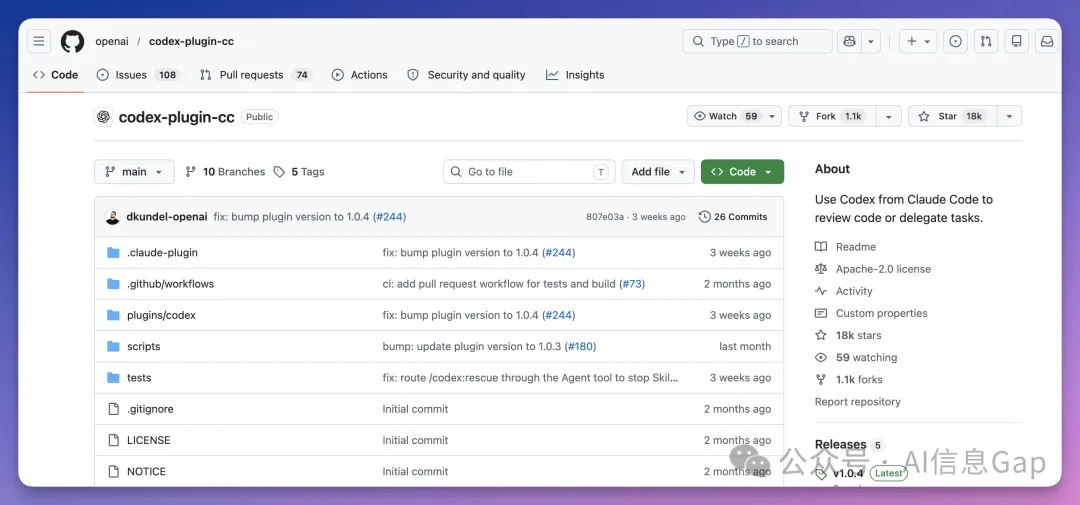Open the LICENSE file
This screenshot has height=505, width=1080.
click(149, 440)
